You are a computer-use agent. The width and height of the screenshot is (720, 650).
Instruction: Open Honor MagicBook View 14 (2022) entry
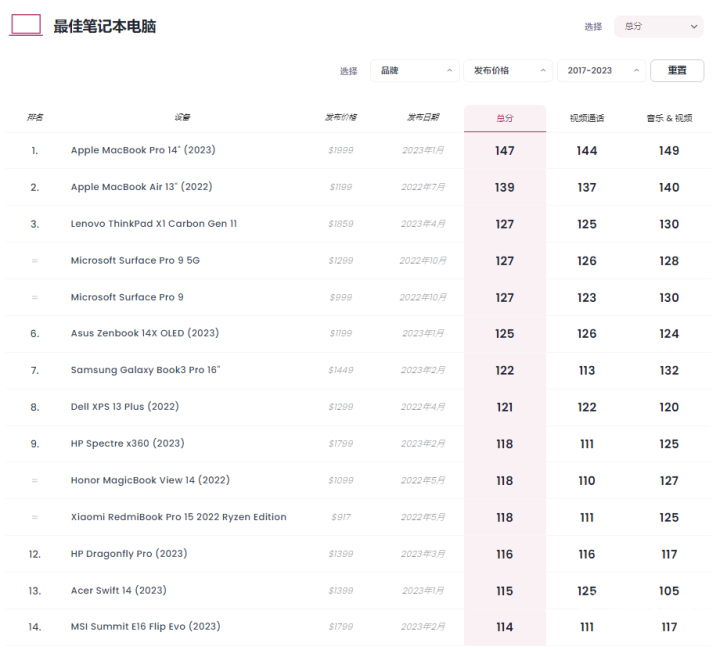150,480
